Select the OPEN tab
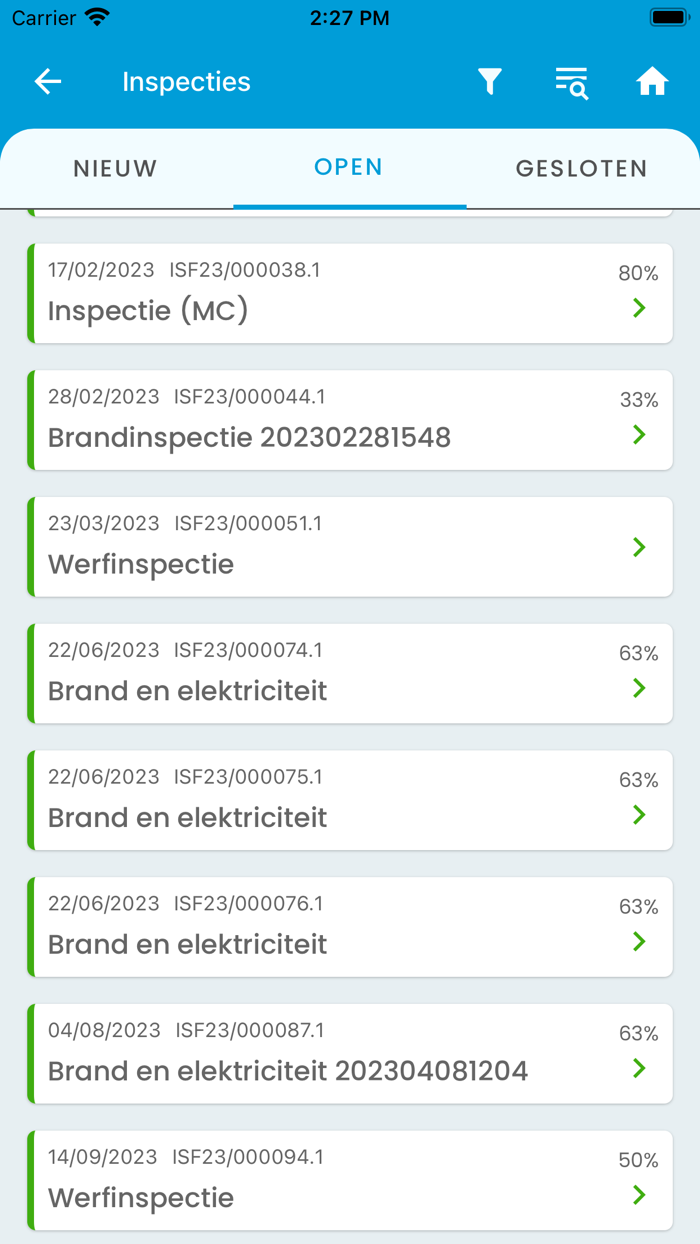 (348, 167)
